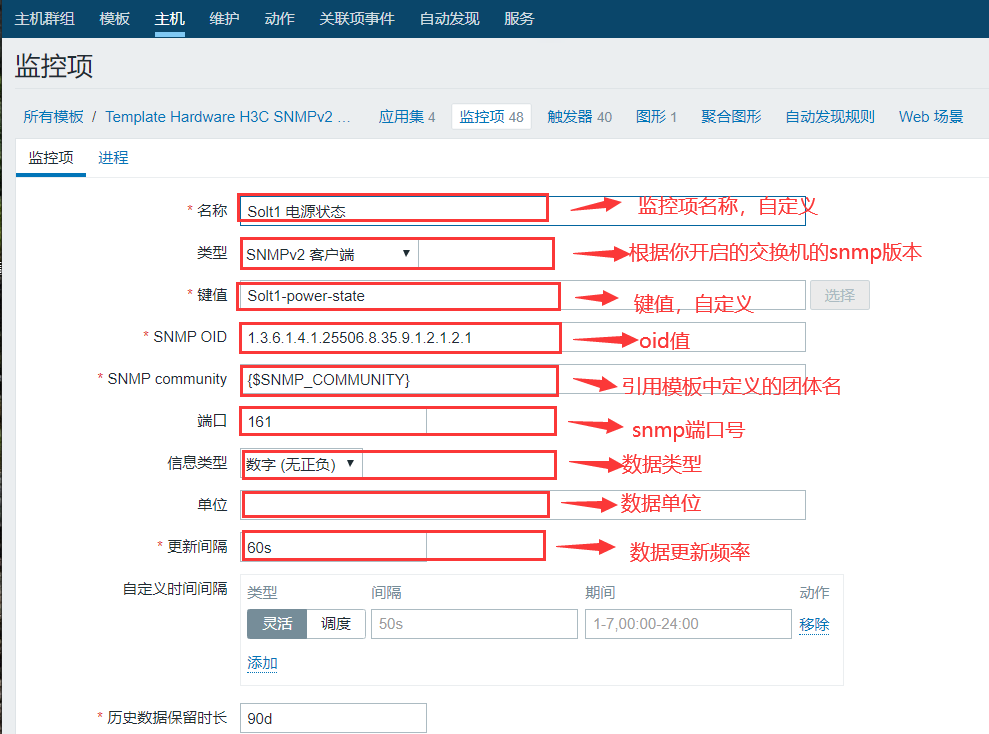Click the 移除 interval link
The height and width of the screenshot is (734, 989).
[814, 624]
